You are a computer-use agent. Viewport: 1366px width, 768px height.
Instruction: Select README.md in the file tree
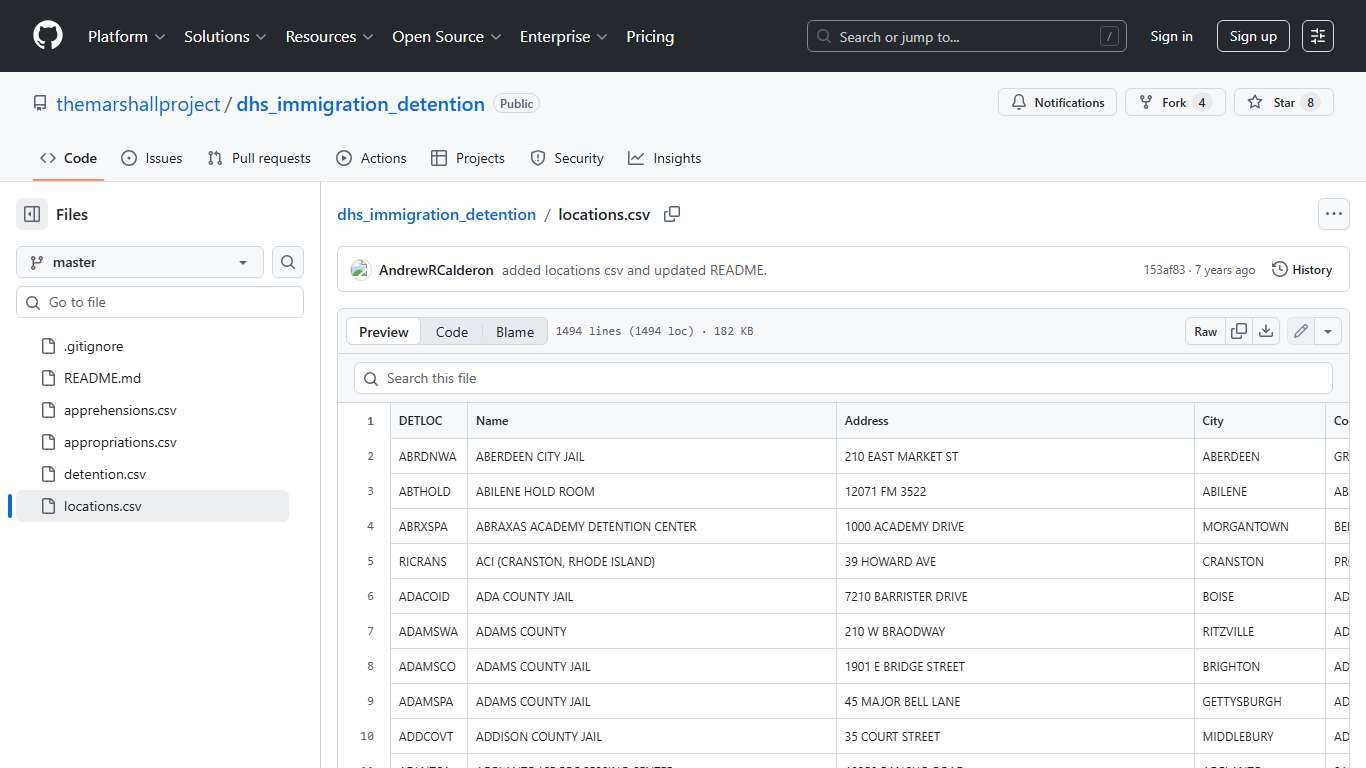point(101,377)
